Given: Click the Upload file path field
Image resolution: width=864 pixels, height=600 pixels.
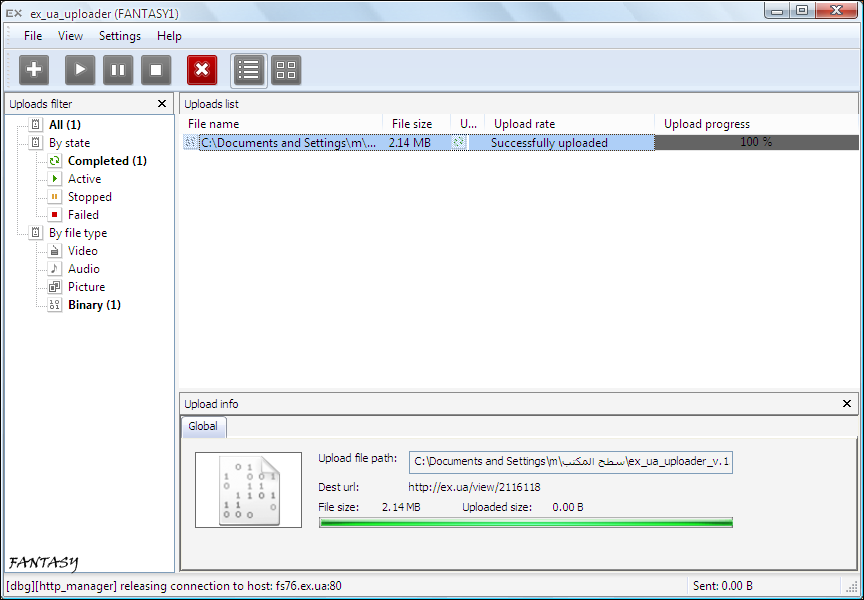Looking at the screenshot, I should (x=571, y=462).
